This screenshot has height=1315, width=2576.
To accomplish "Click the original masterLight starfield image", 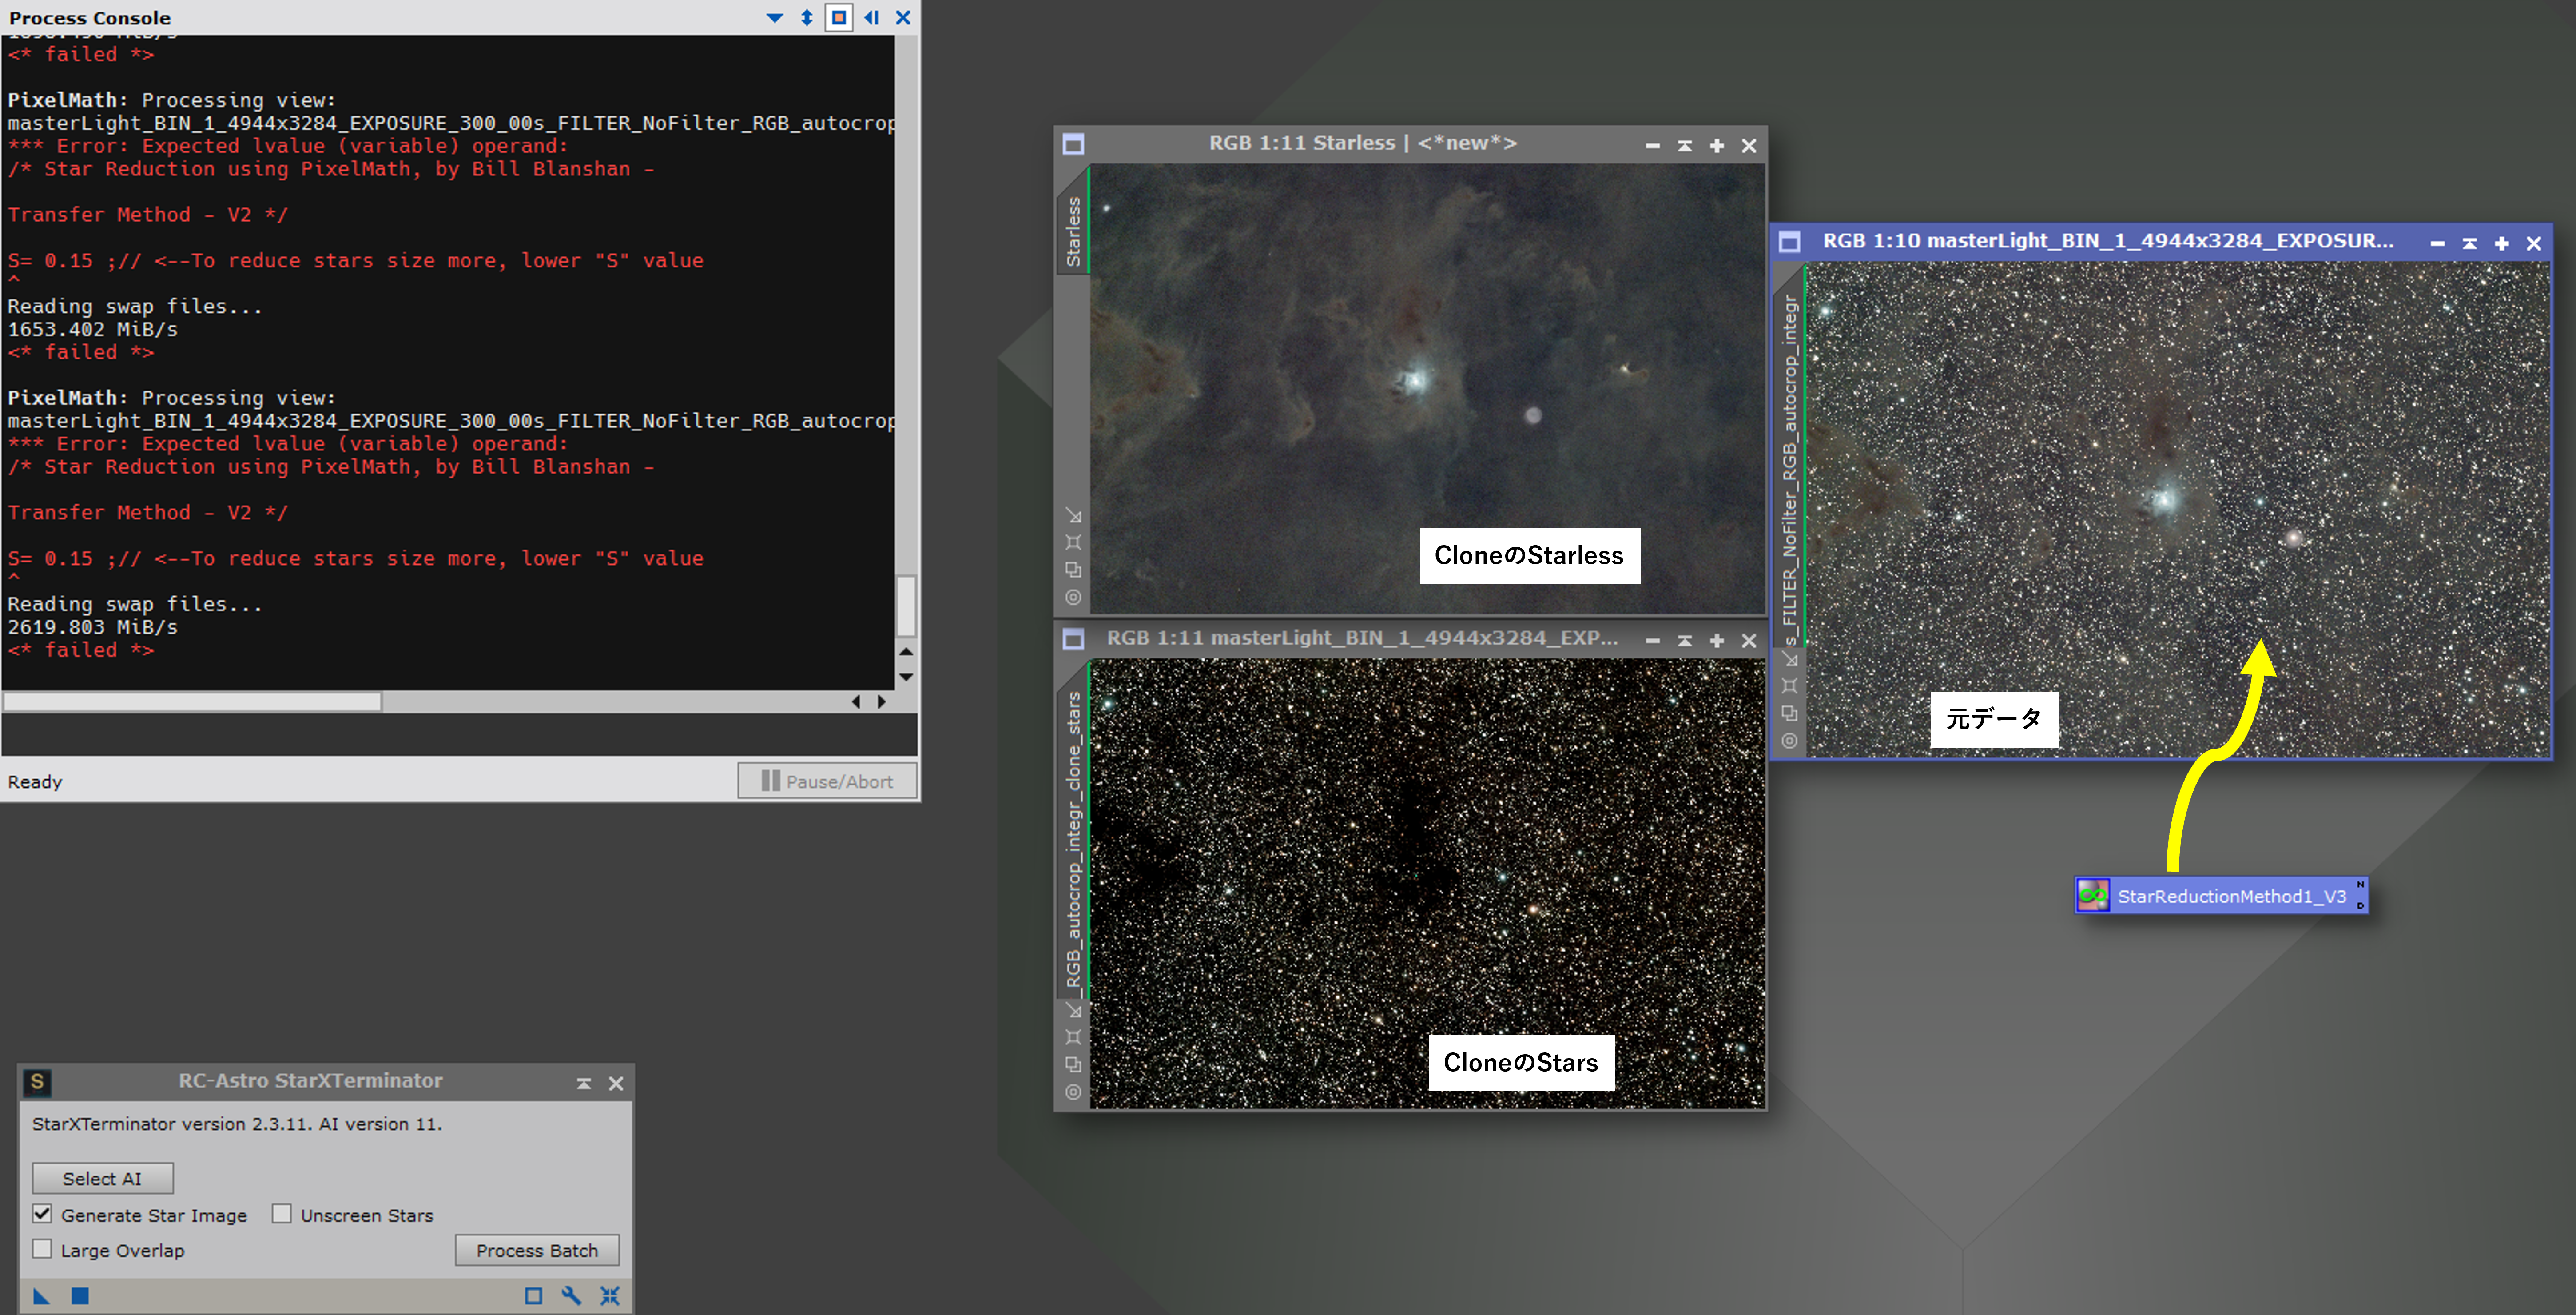I will point(2178,510).
